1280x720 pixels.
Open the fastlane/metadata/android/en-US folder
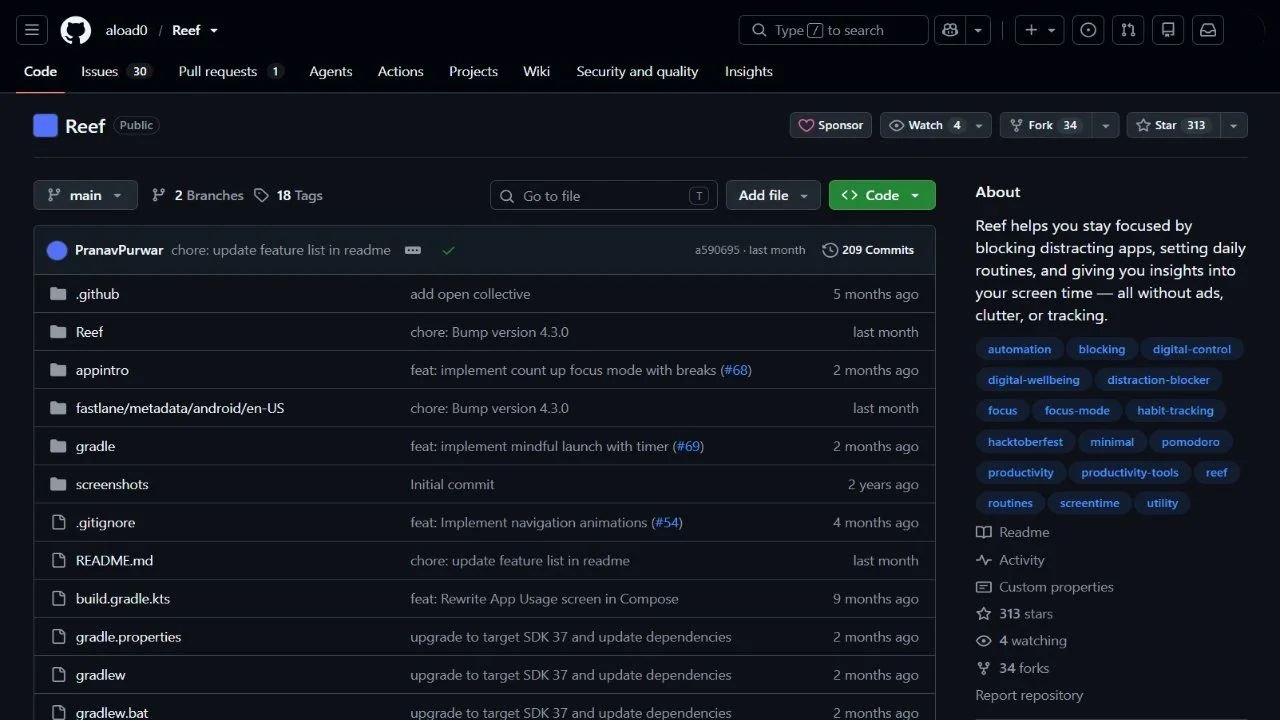[180, 408]
